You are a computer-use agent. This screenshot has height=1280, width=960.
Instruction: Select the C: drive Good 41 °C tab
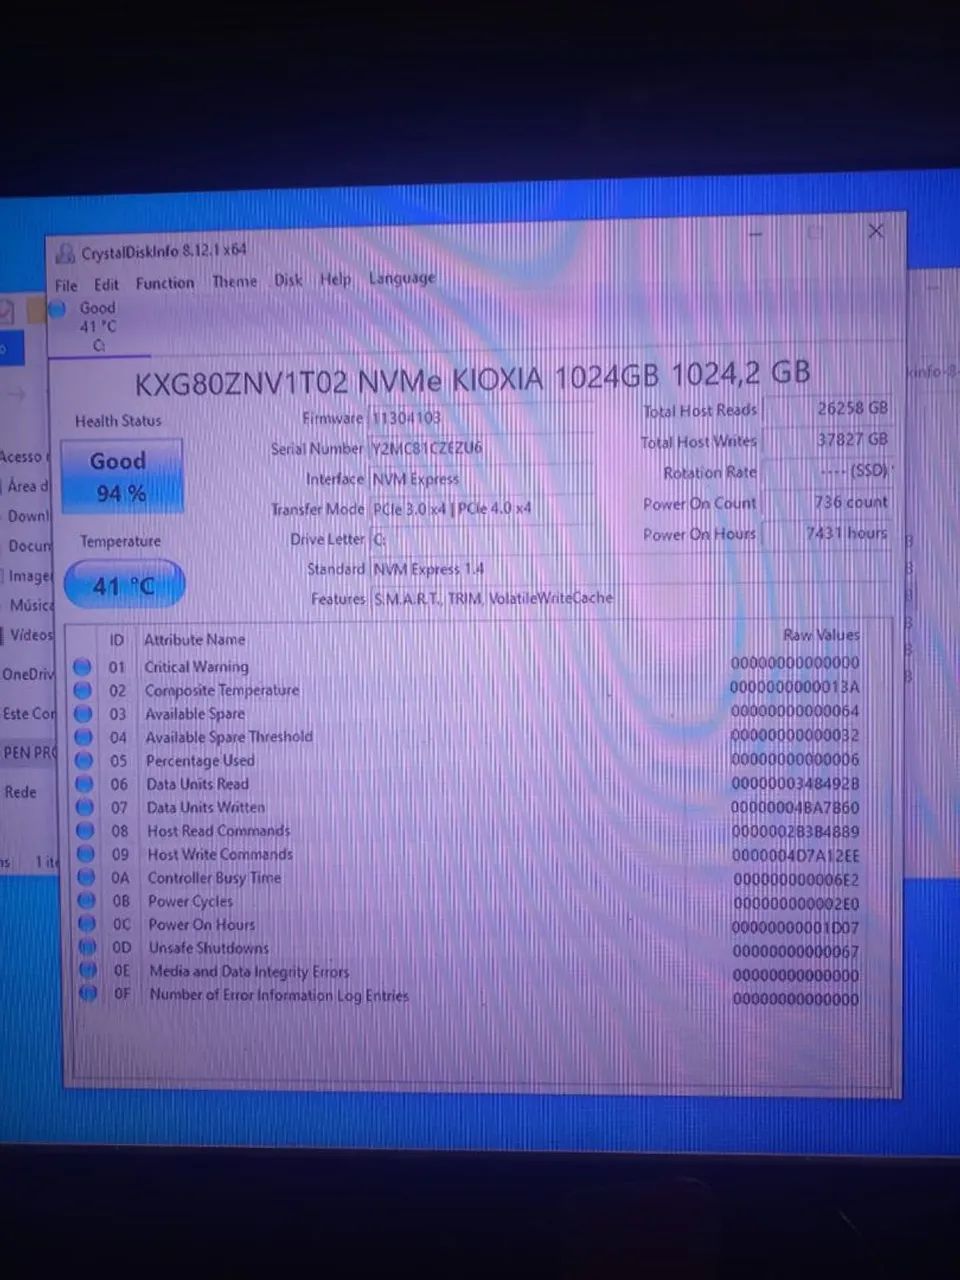[x=97, y=327]
